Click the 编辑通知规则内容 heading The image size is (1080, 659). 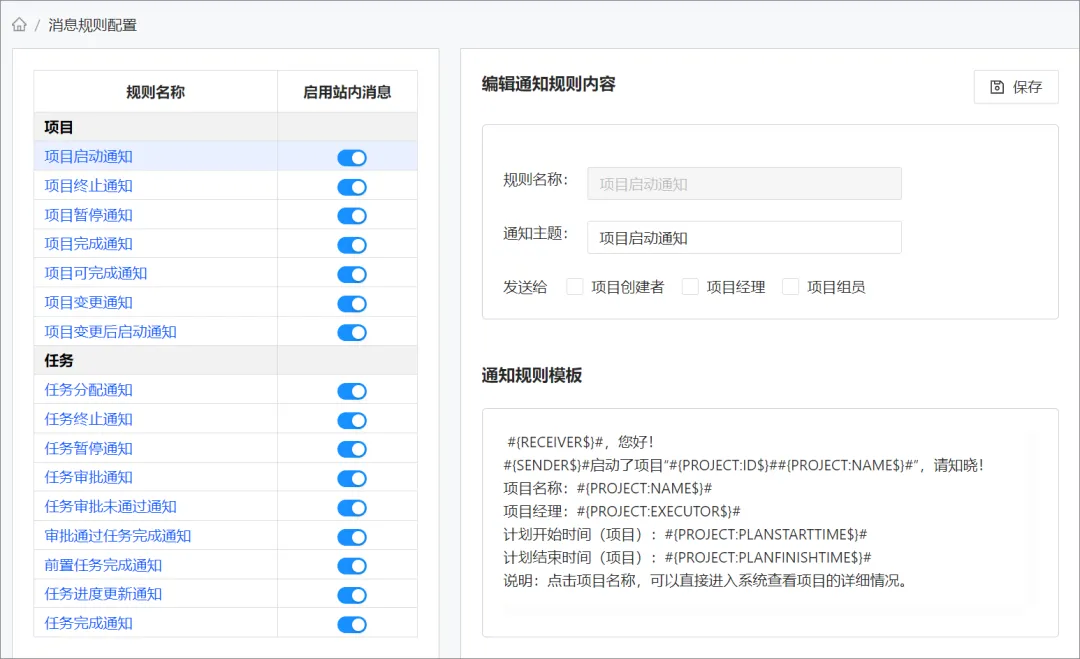[548, 84]
